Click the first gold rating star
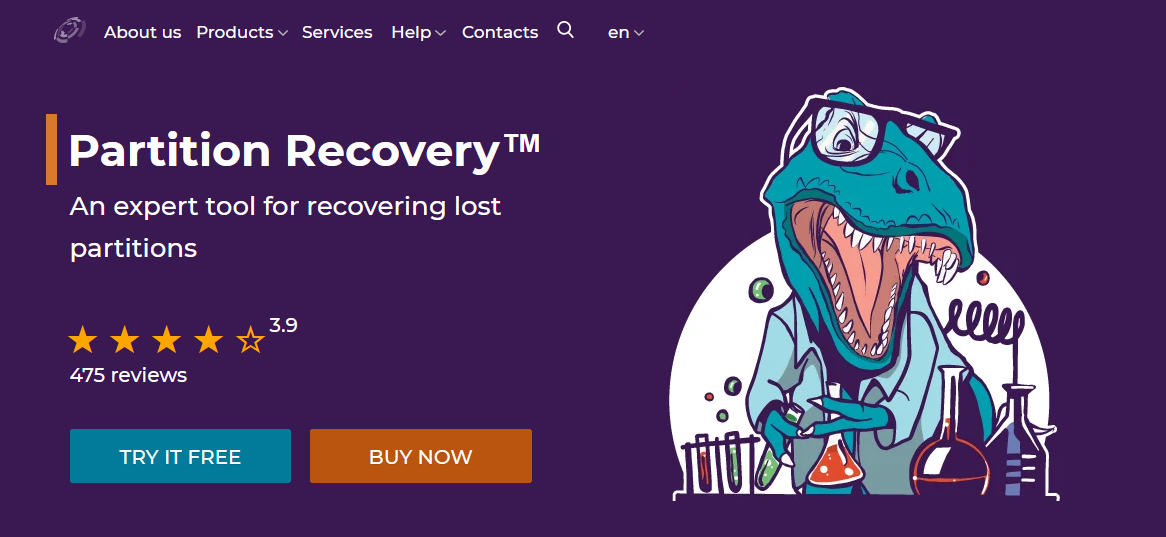1166x537 pixels. pos(83,340)
